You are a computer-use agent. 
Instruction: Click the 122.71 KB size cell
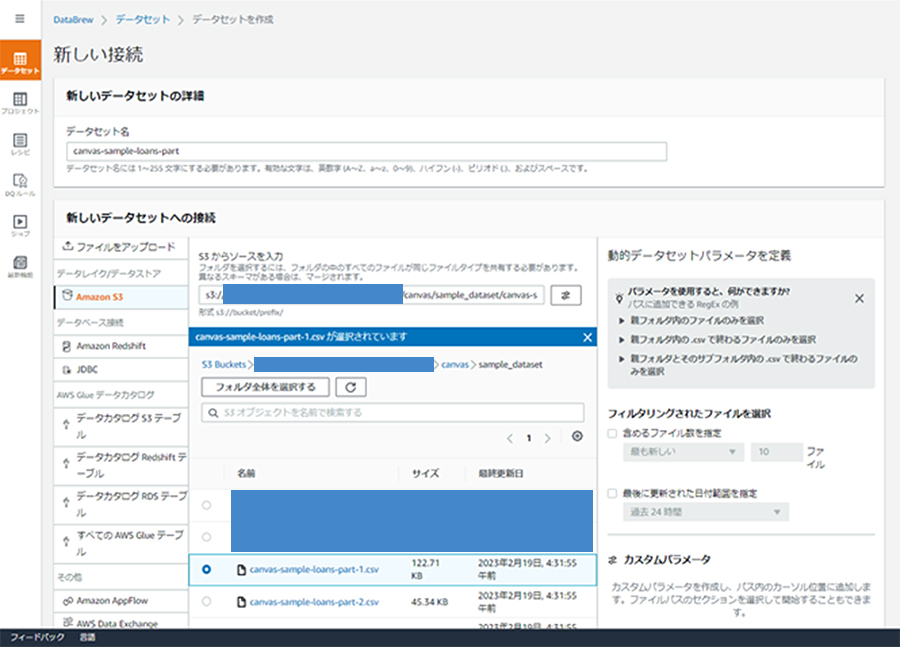click(425, 569)
